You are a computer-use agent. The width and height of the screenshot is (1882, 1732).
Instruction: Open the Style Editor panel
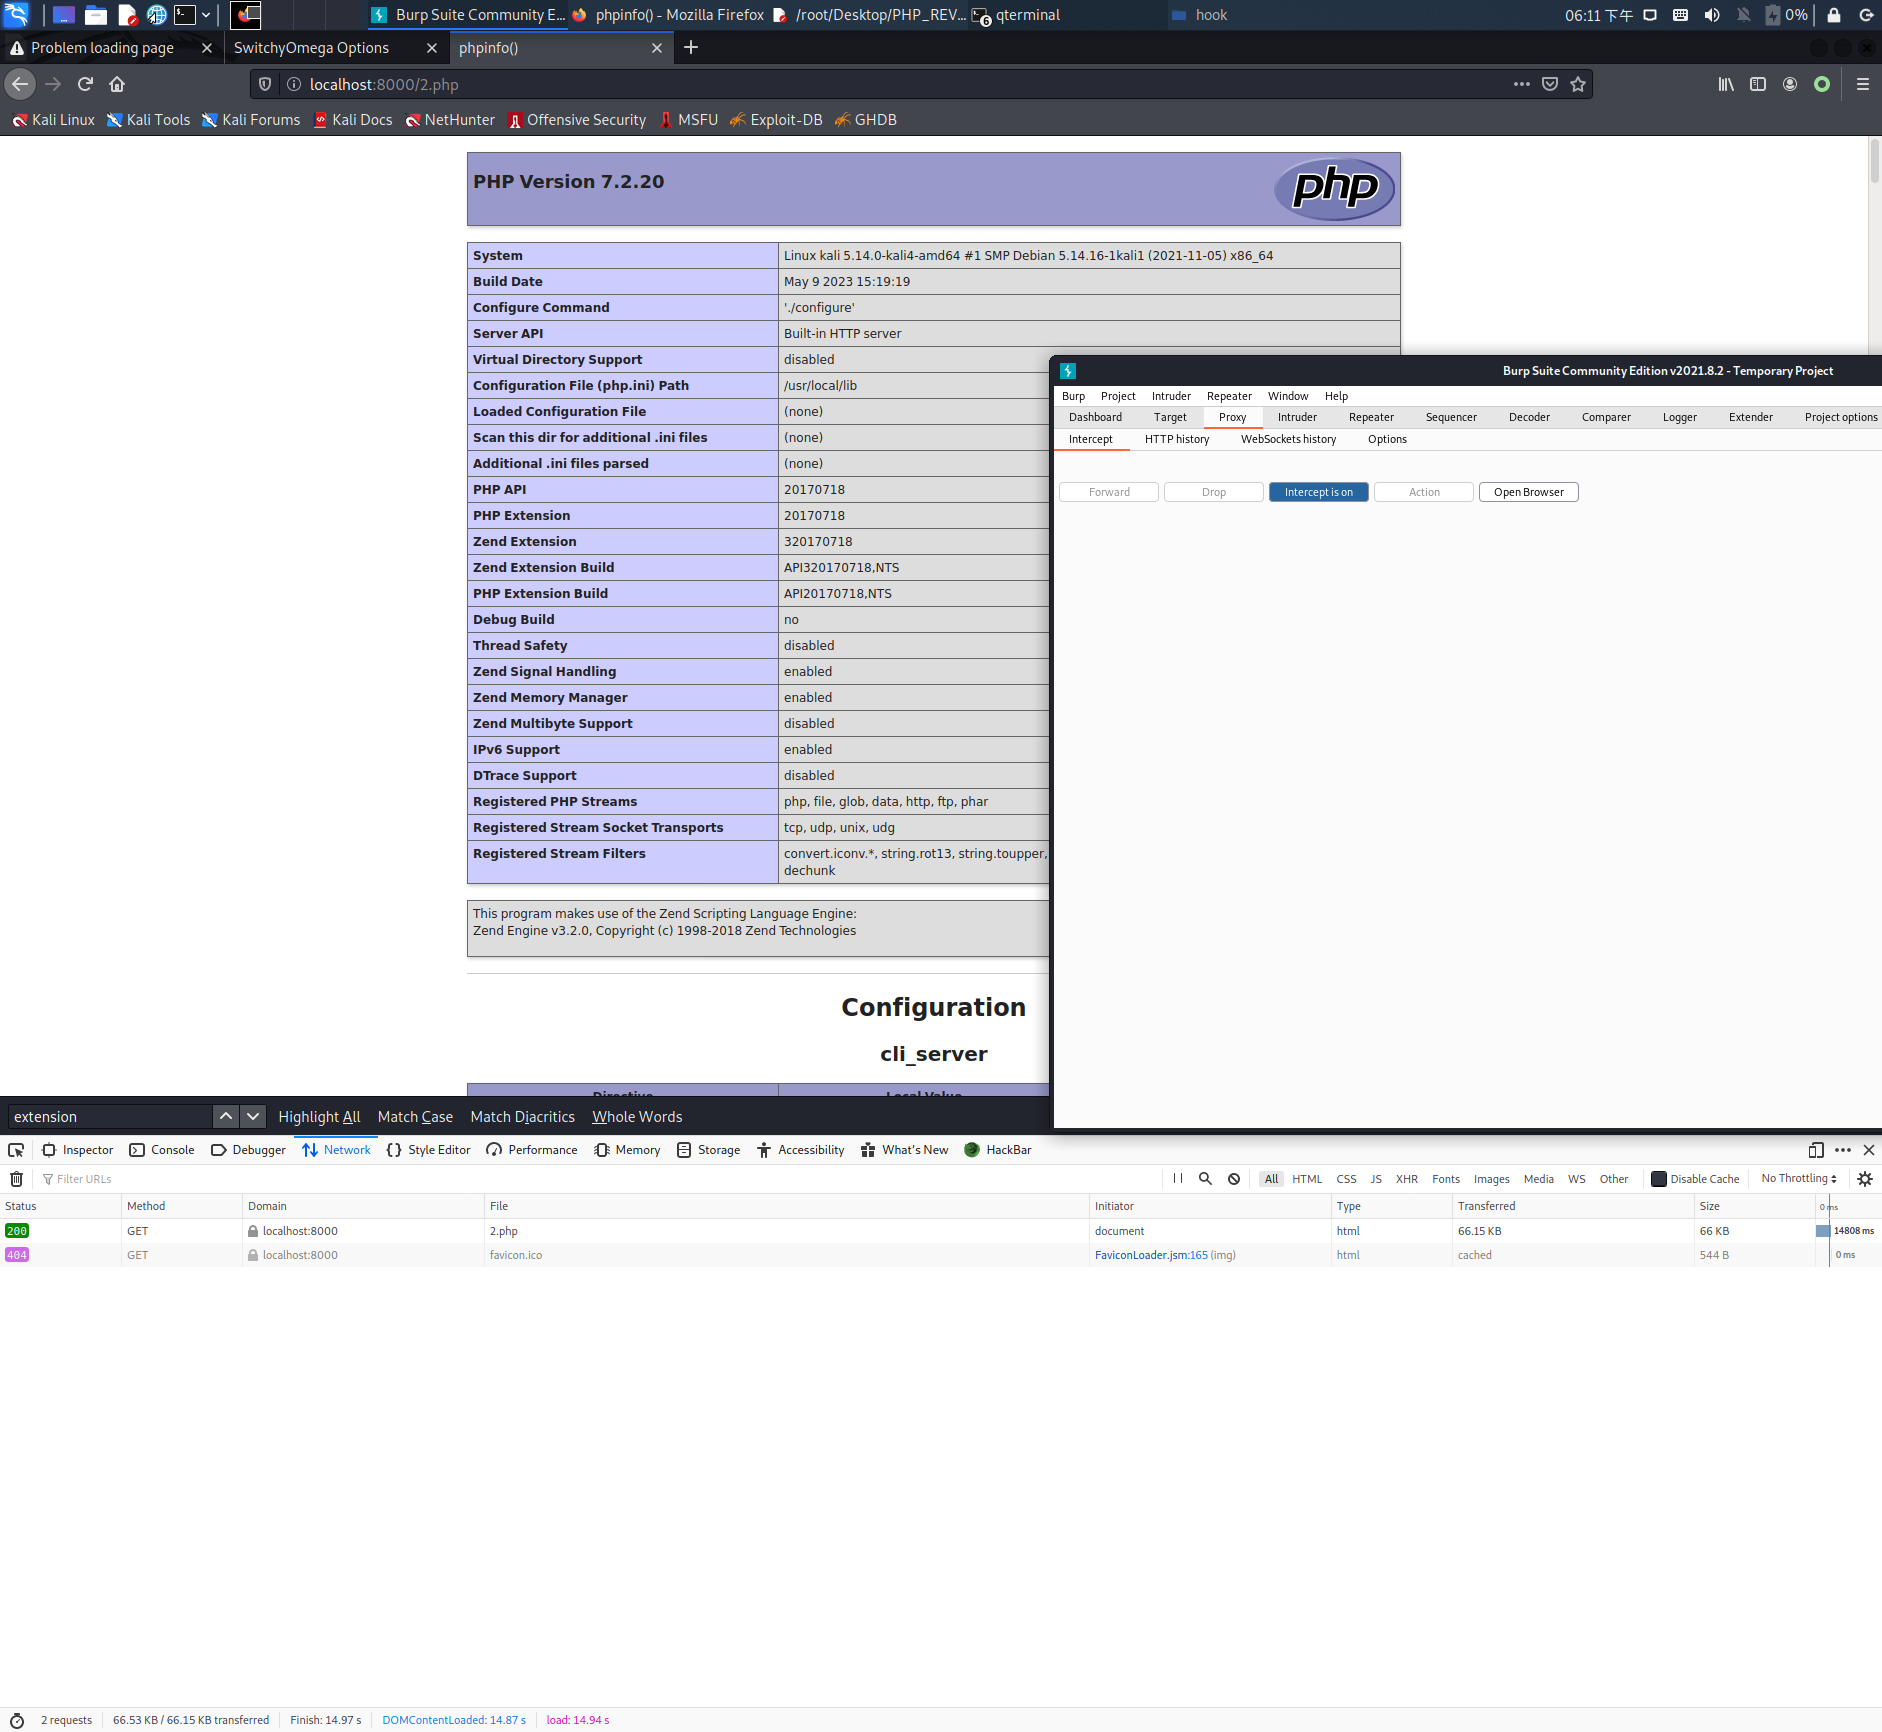(x=428, y=1150)
